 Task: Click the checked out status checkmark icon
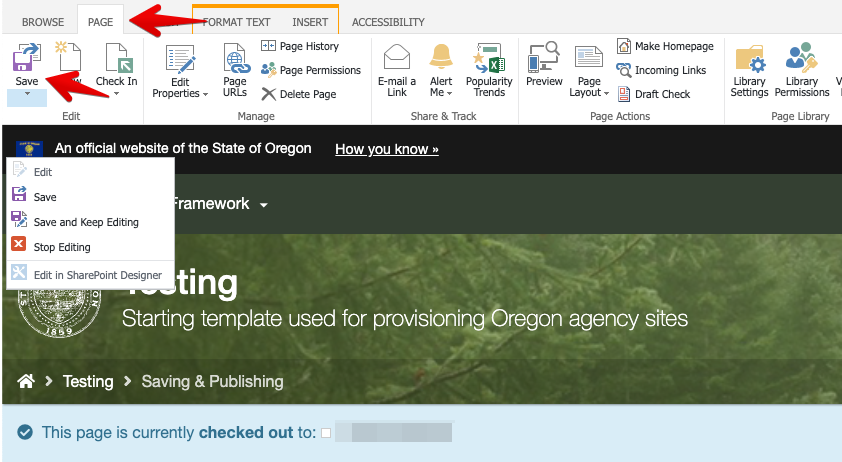click(x=25, y=432)
